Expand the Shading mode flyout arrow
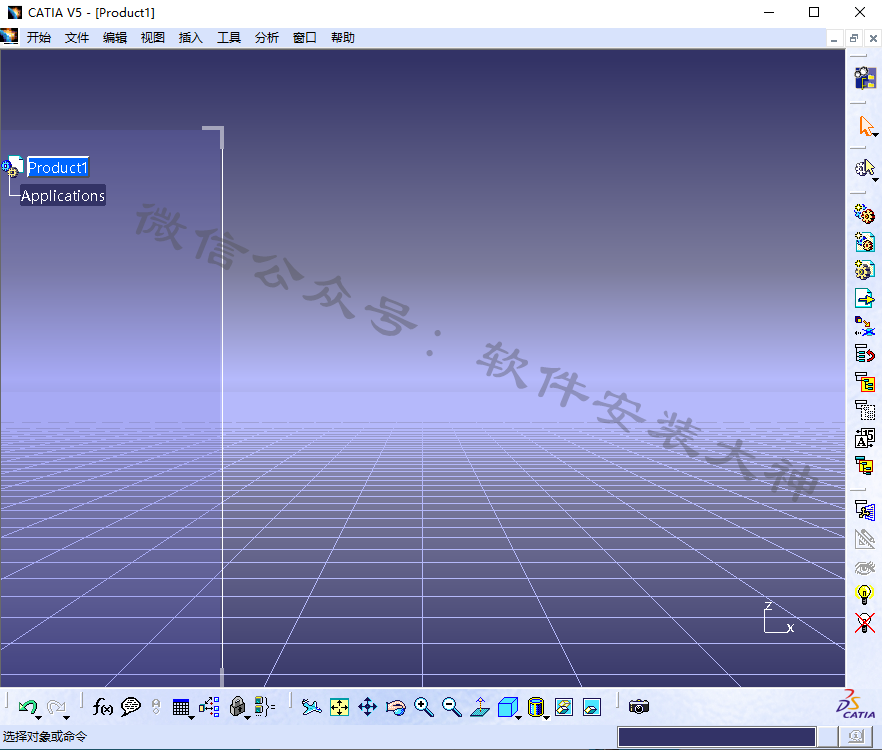This screenshot has width=882, height=750. [546, 718]
